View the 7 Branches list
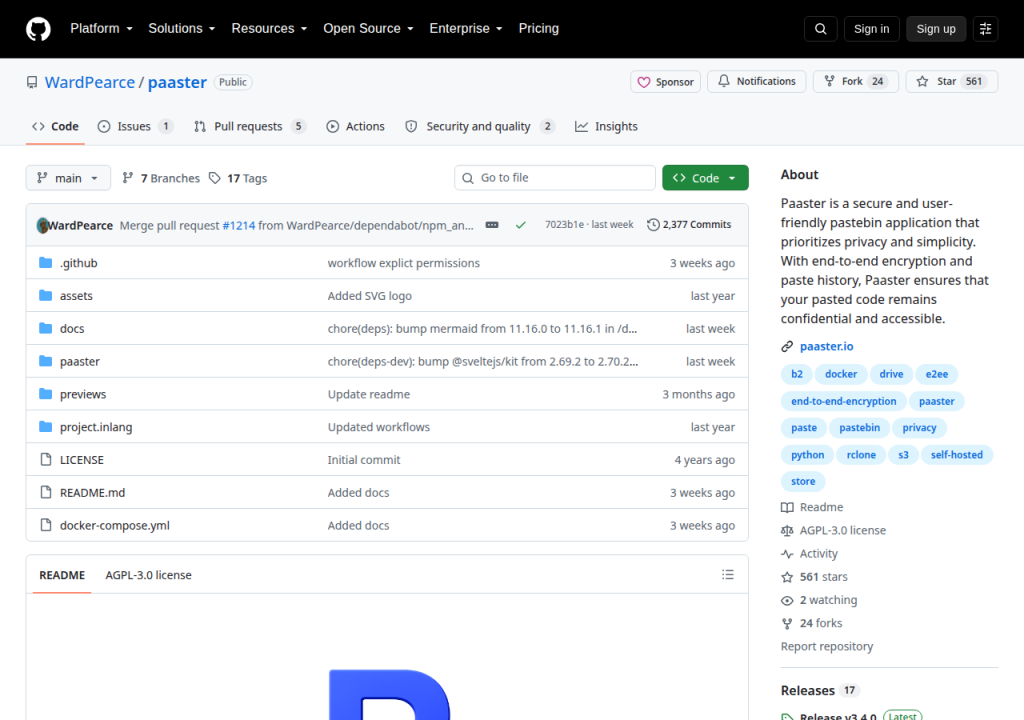This screenshot has height=720, width=1024. pos(161,178)
